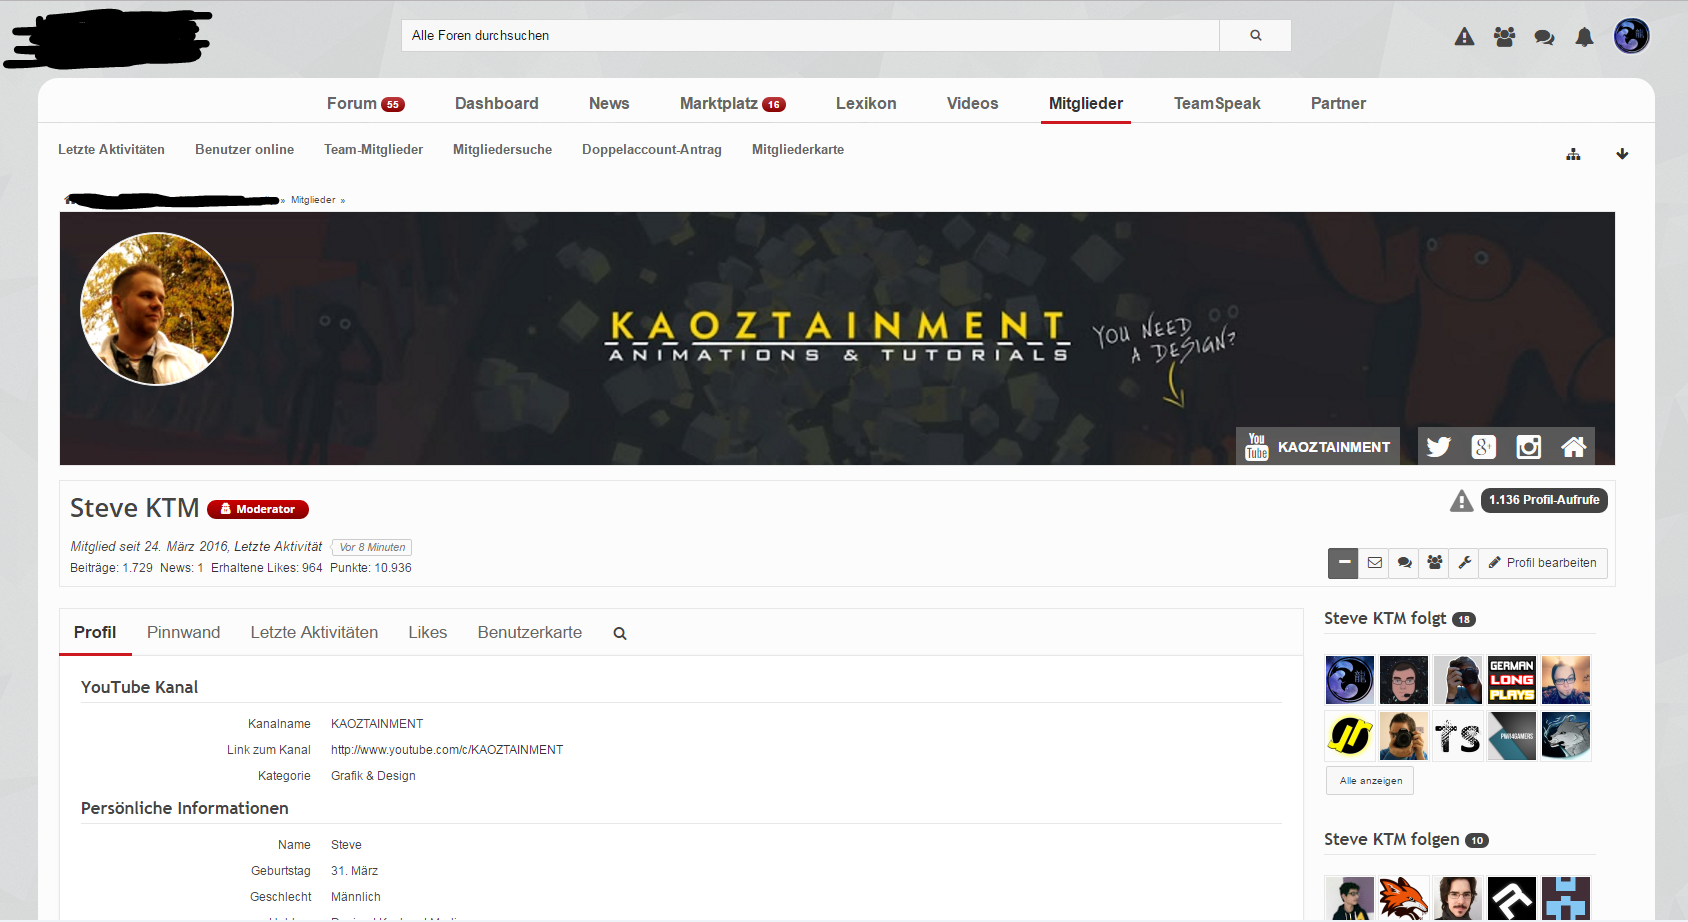Open Letzte Aktivitäten in the members sub-navigation

pyautogui.click(x=111, y=150)
